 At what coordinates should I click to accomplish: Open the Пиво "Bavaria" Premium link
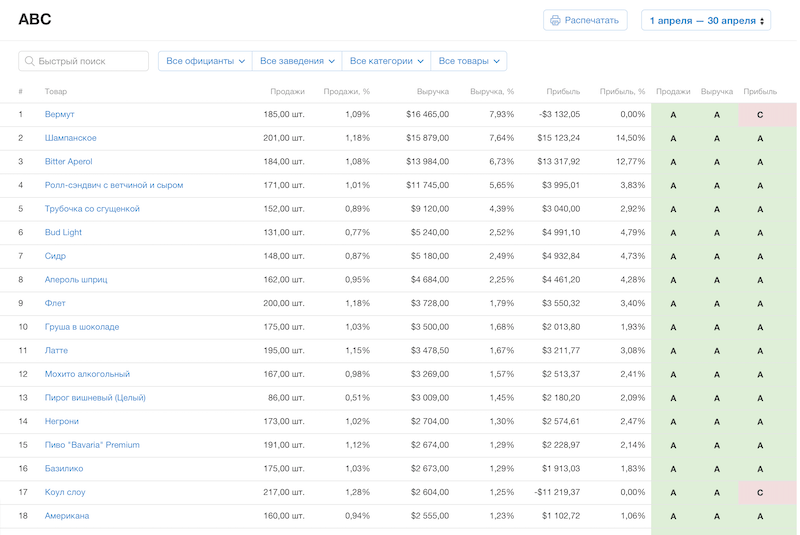92,445
